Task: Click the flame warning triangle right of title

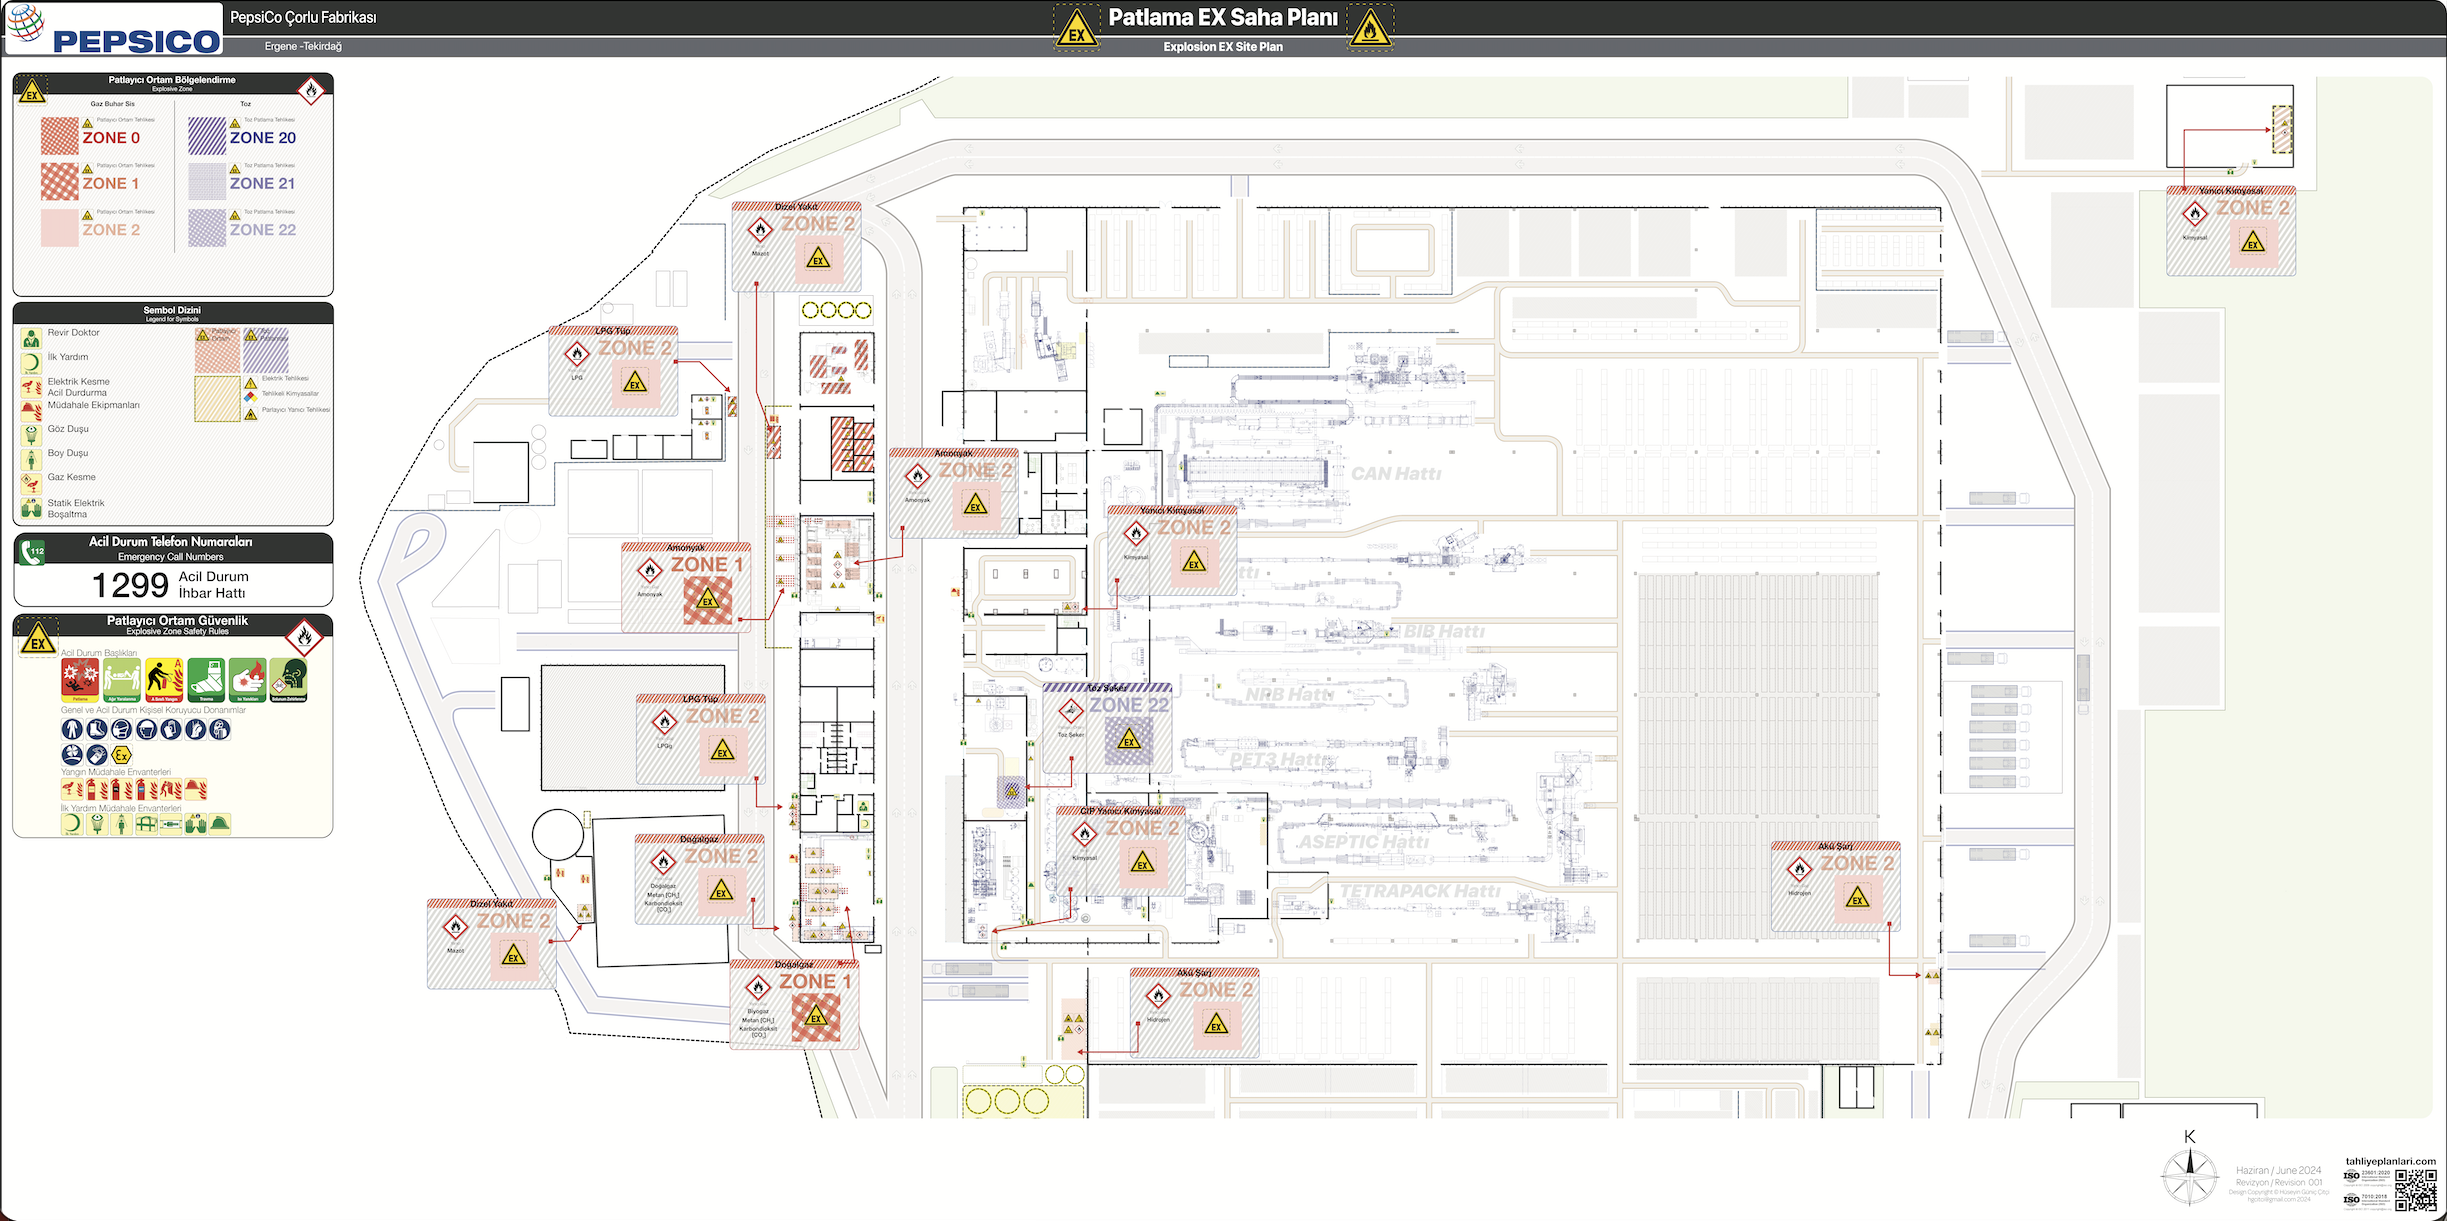Action: [x=1369, y=29]
